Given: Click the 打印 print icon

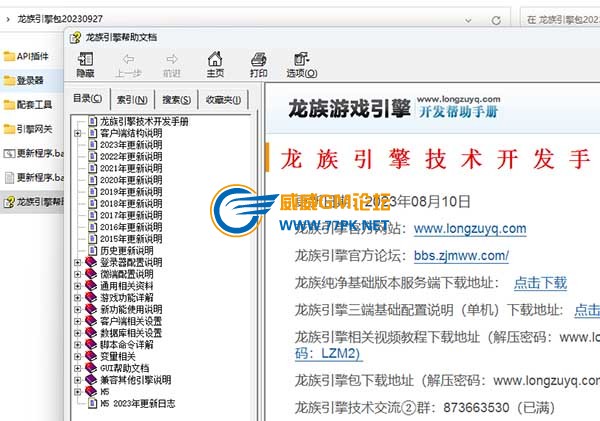Looking at the screenshot, I should click(x=259, y=59).
